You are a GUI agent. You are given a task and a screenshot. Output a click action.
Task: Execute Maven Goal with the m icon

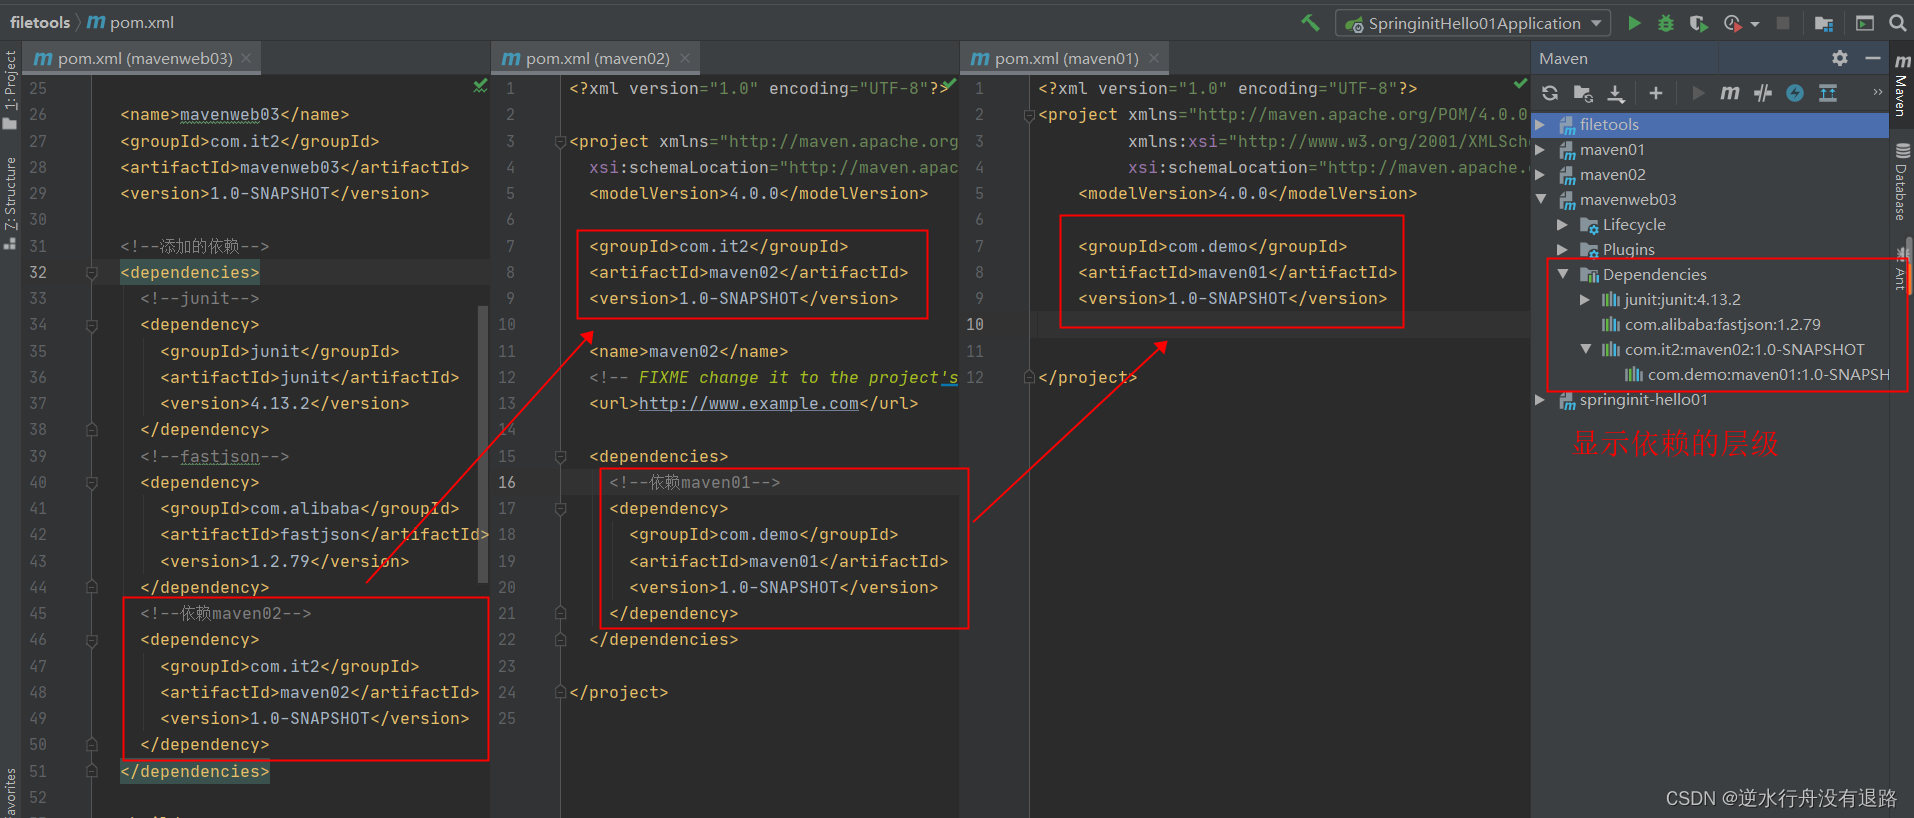click(x=1730, y=93)
